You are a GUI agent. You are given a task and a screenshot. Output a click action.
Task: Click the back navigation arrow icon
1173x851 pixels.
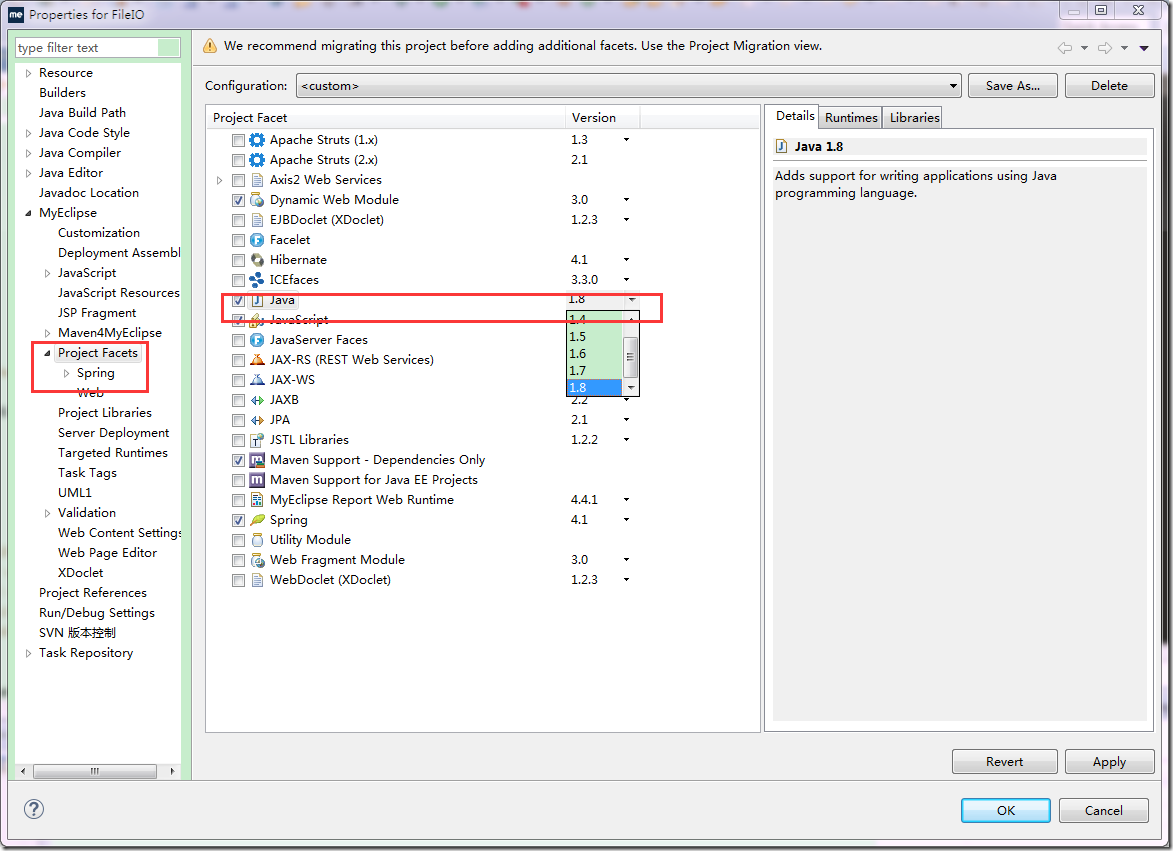(1065, 48)
